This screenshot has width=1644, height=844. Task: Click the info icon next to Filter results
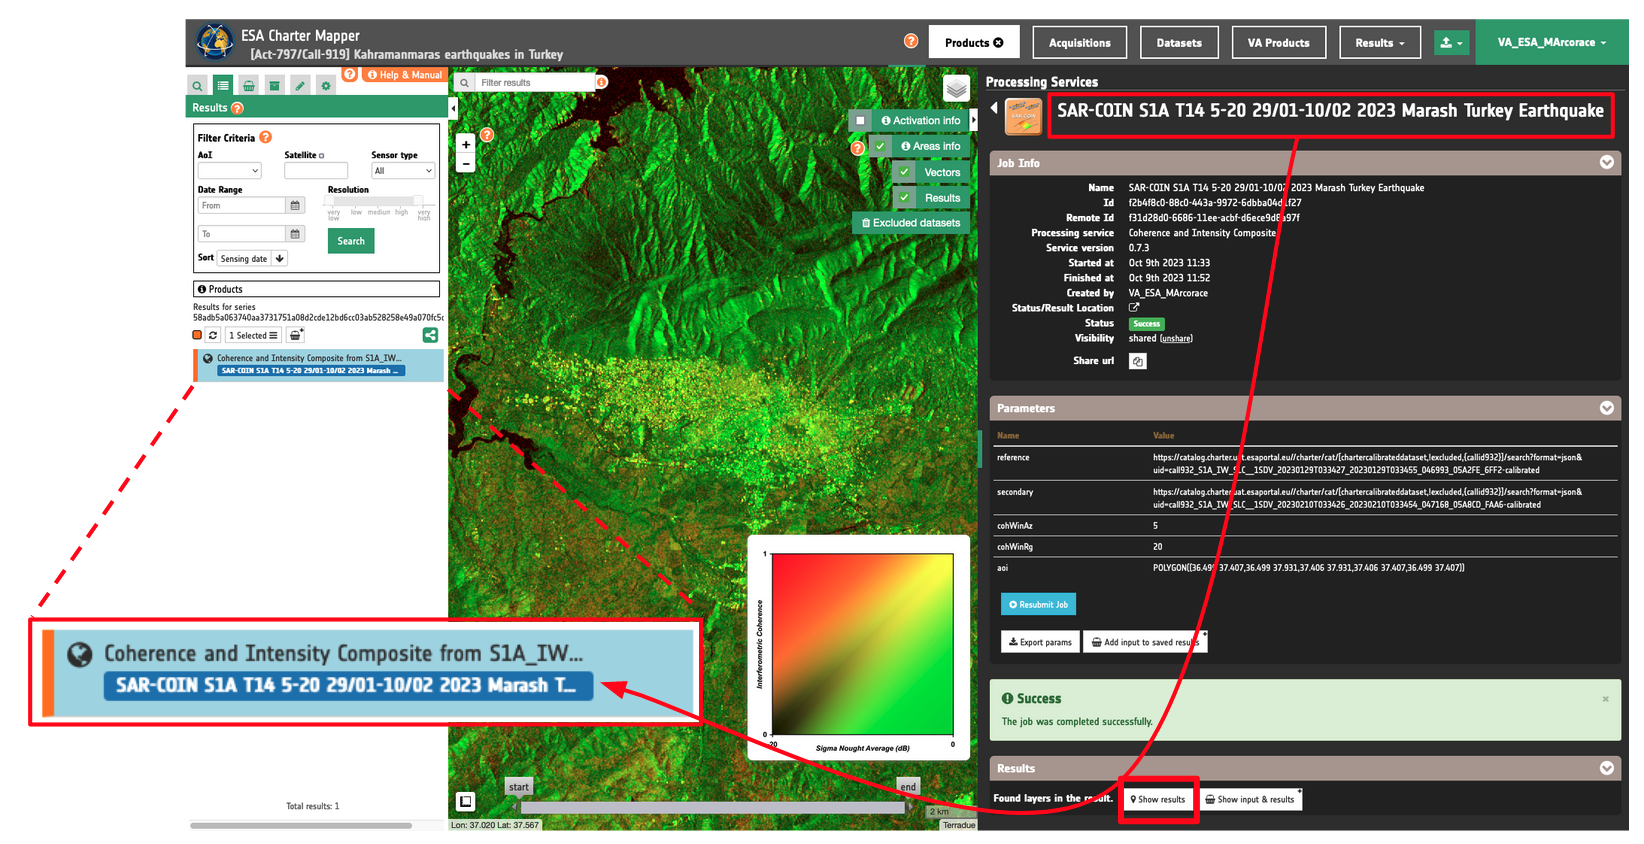(602, 82)
